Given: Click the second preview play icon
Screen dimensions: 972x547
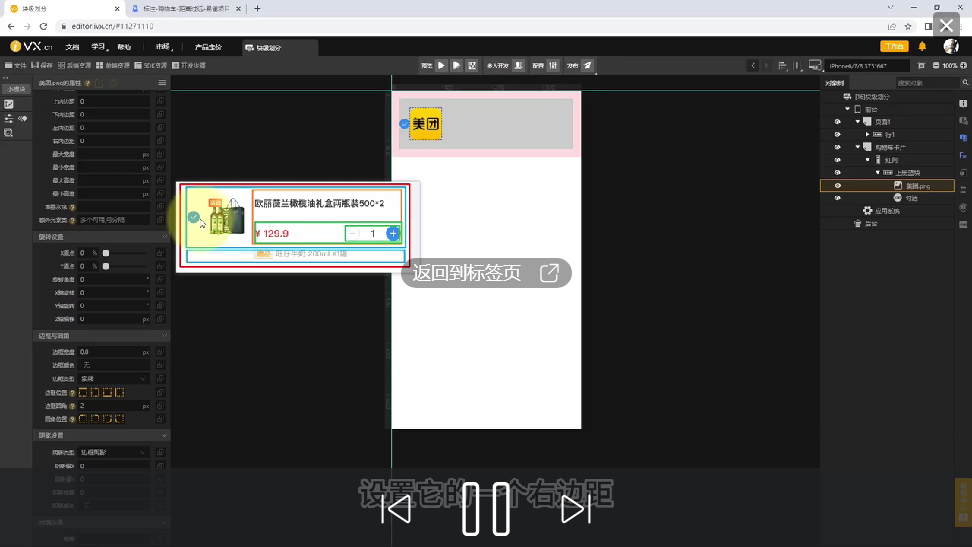Looking at the screenshot, I should point(457,65).
